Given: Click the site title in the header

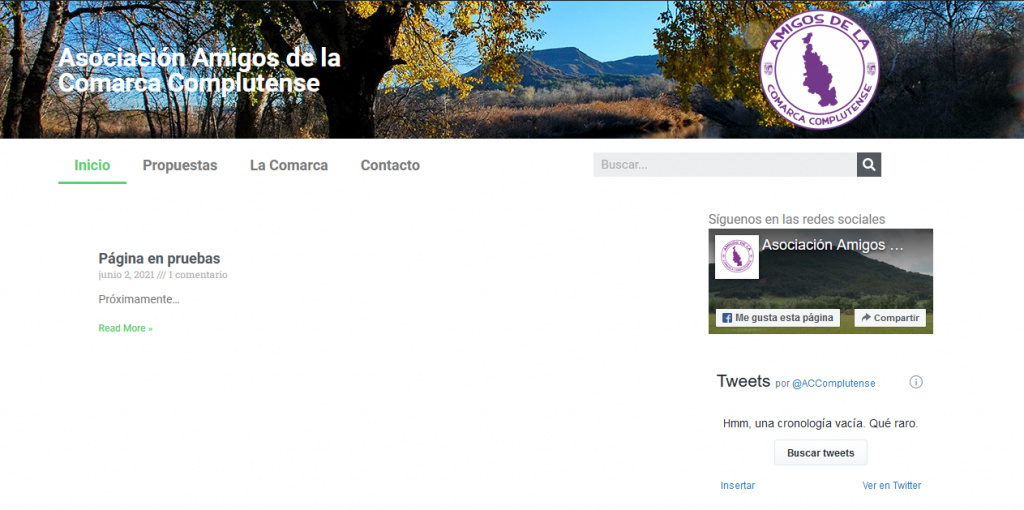Looking at the screenshot, I should tap(199, 71).
